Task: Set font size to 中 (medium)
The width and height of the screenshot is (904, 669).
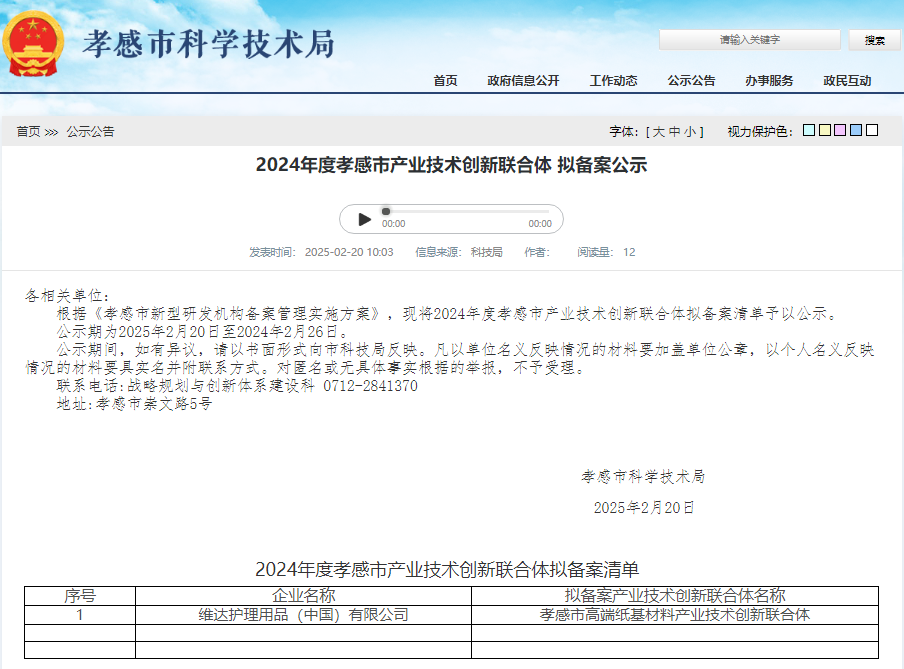Action: [x=675, y=131]
